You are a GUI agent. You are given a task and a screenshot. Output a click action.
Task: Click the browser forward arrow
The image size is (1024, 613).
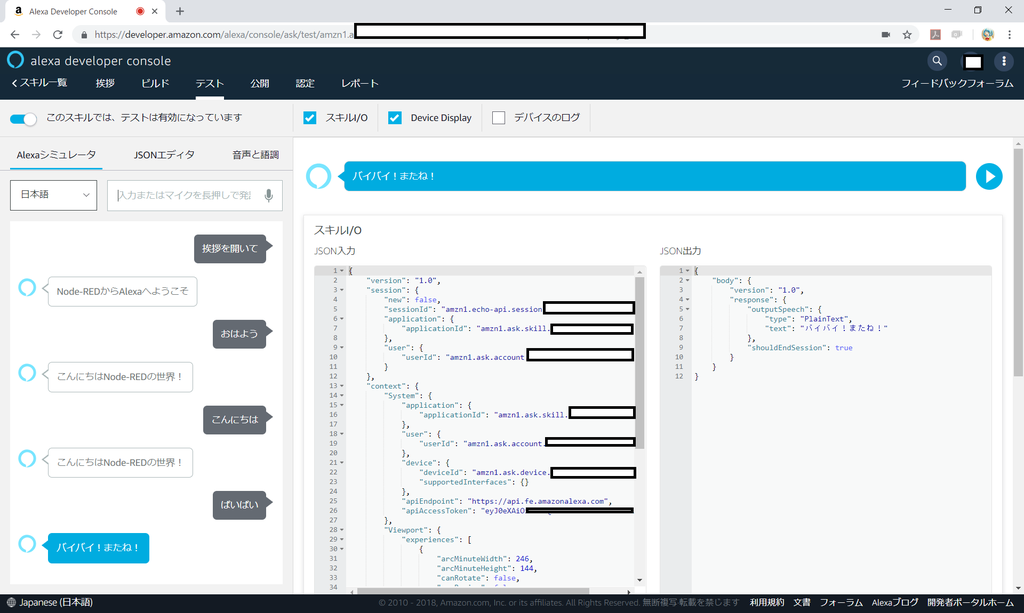click(x=36, y=35)
